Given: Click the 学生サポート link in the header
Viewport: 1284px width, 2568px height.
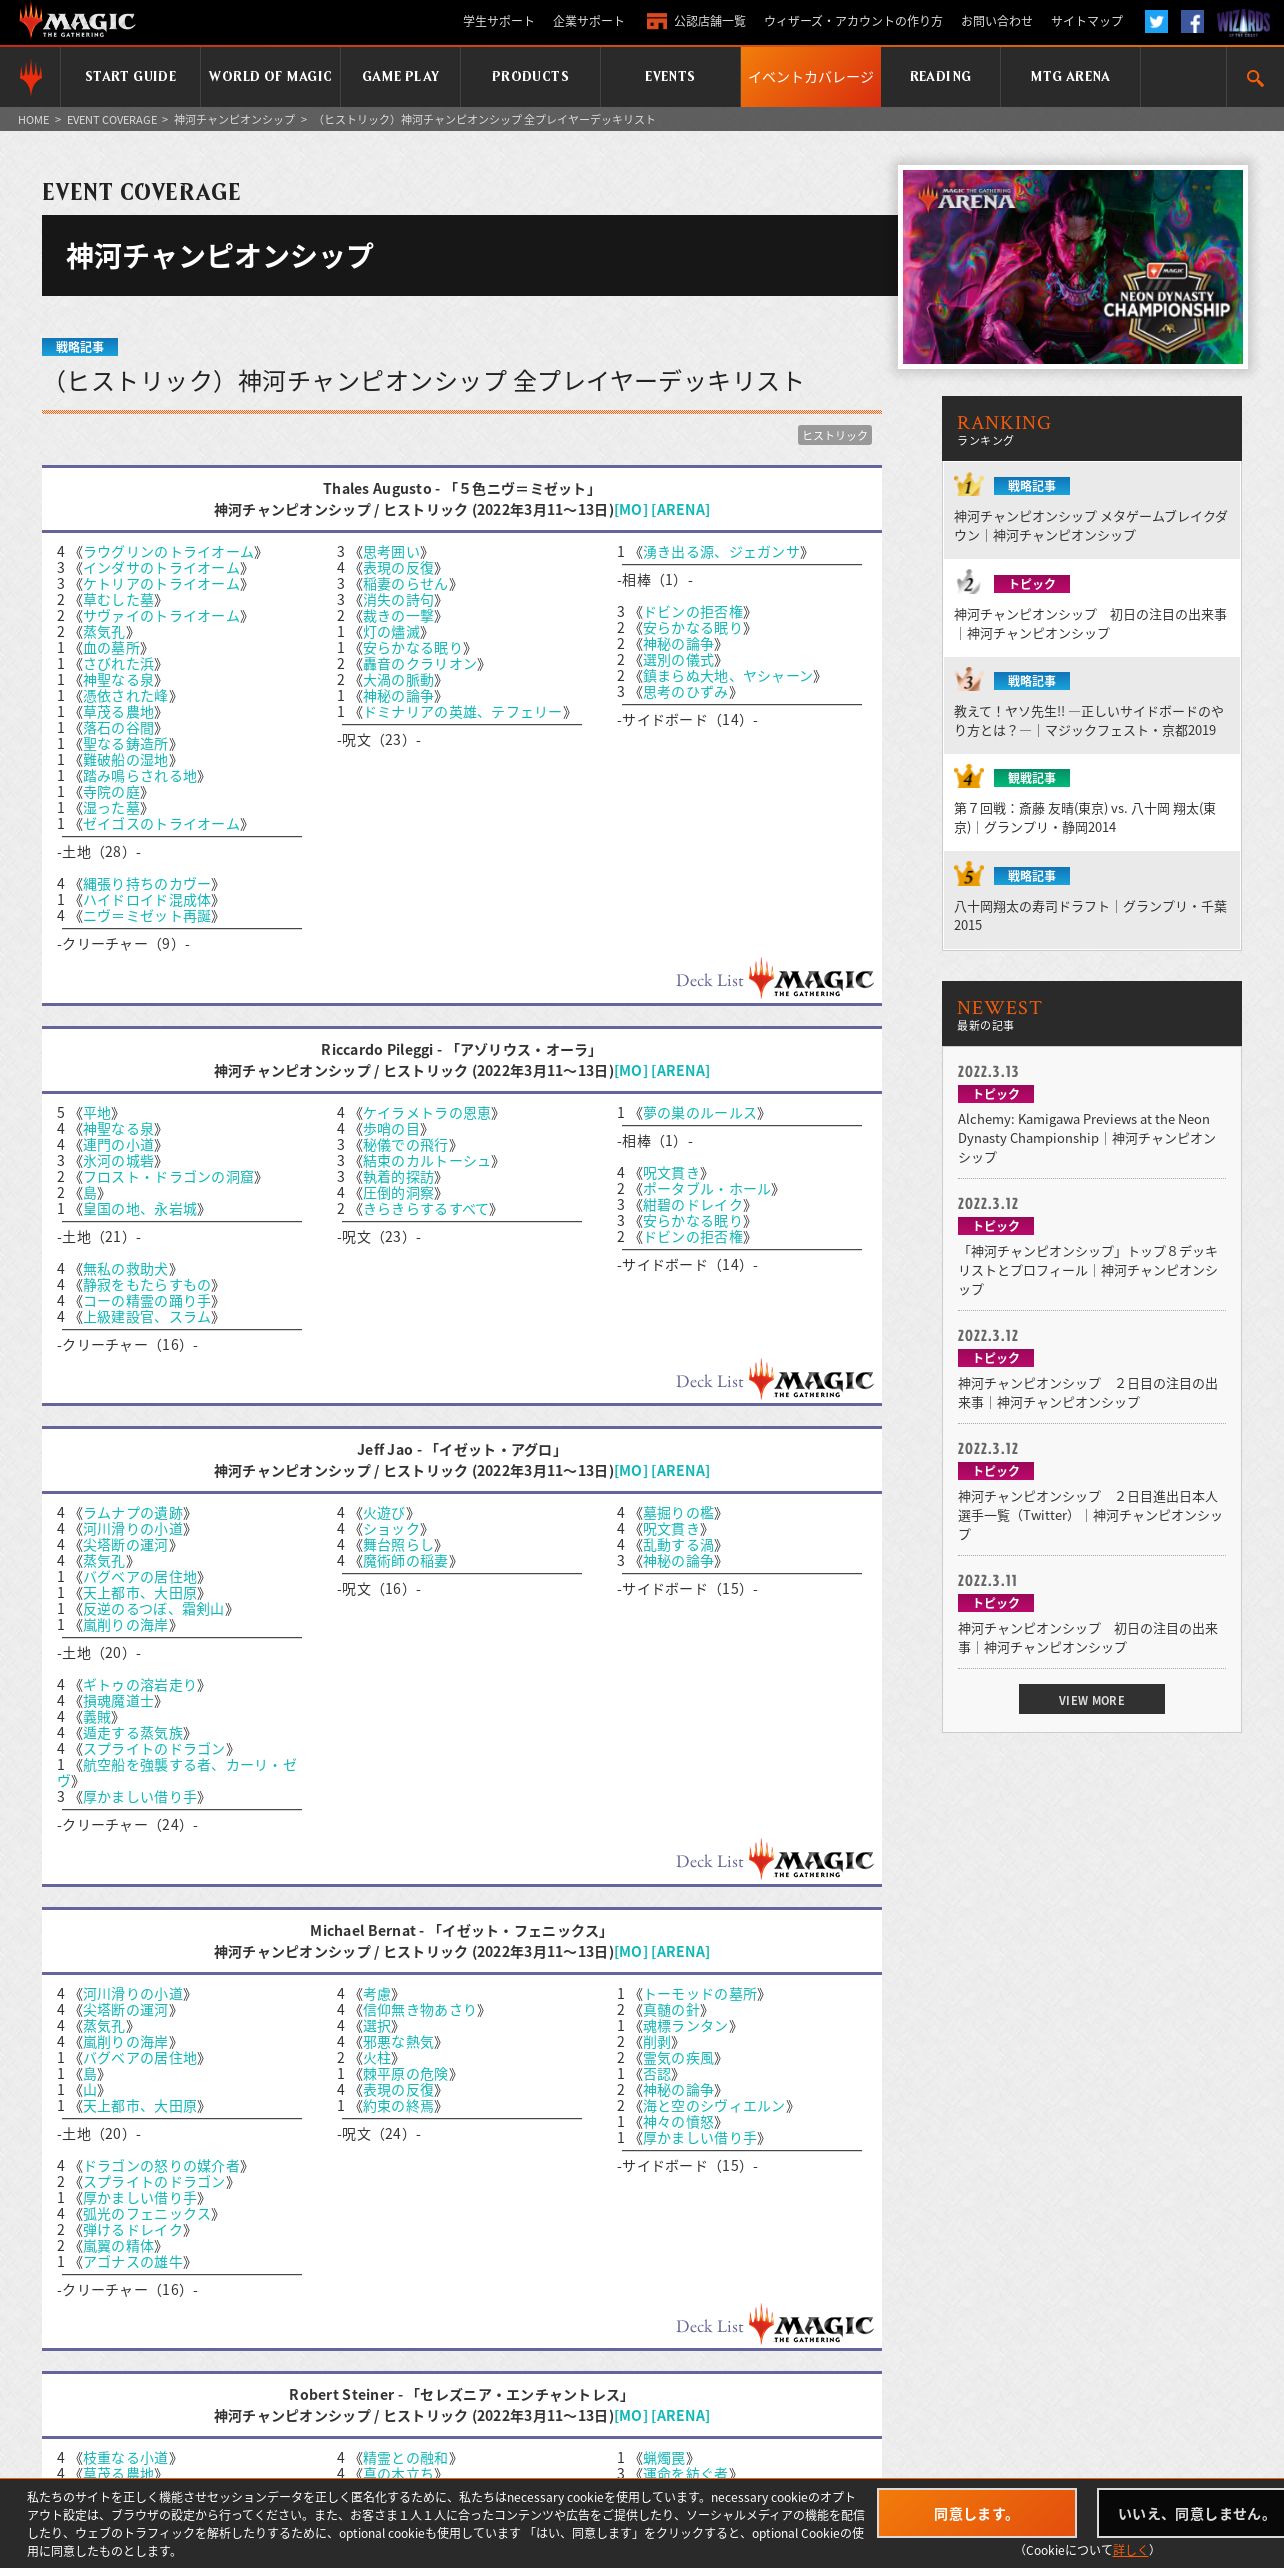Looking at the screenshot, I should tap(498, 21).
